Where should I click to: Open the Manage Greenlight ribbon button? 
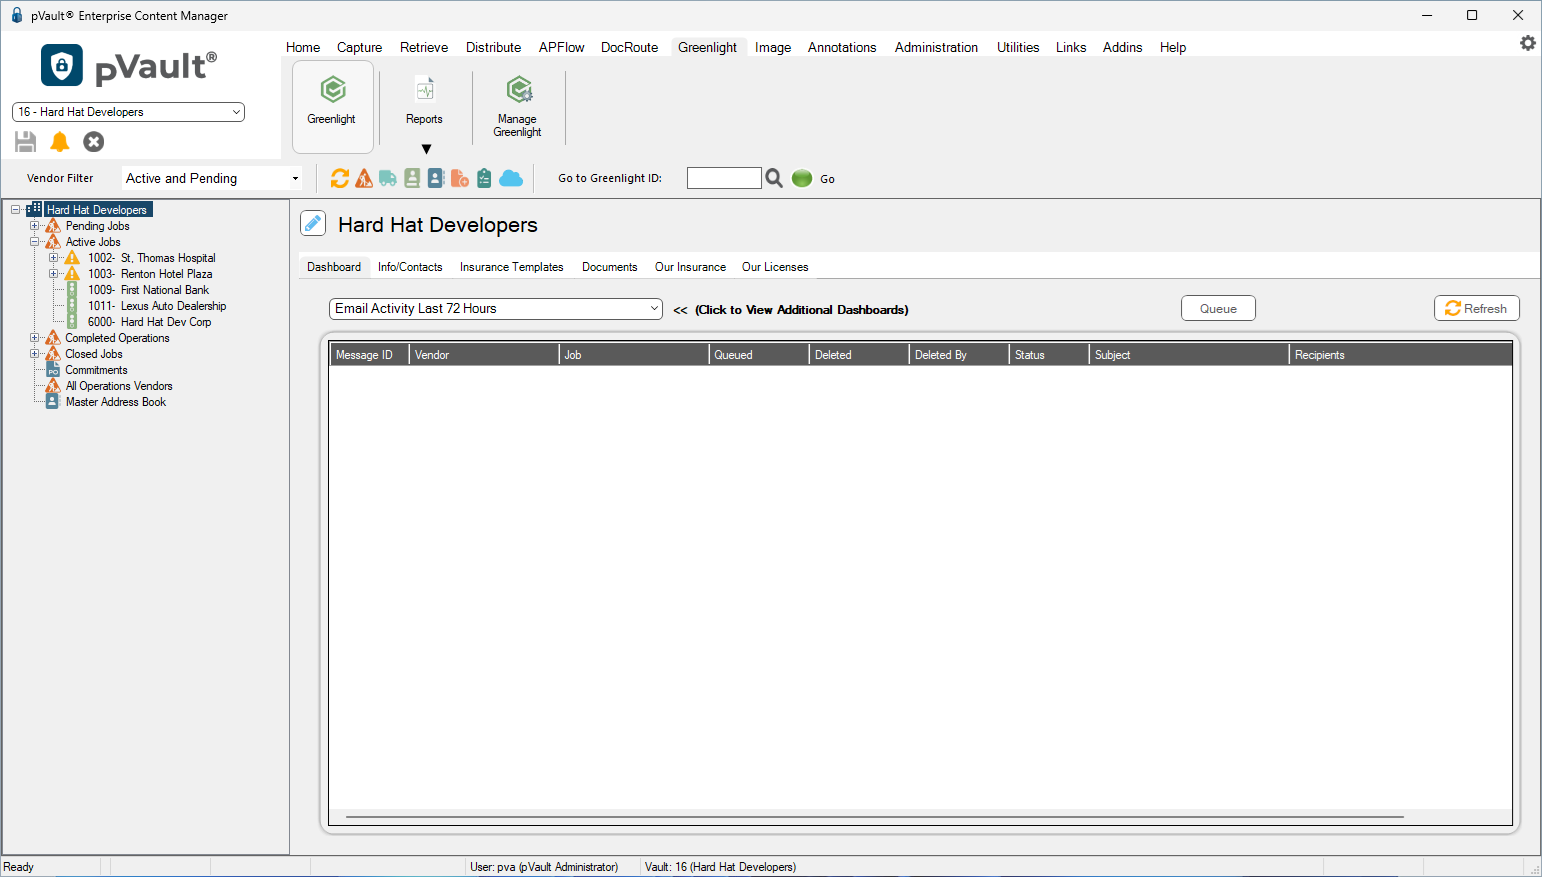[x=518, y=106]
